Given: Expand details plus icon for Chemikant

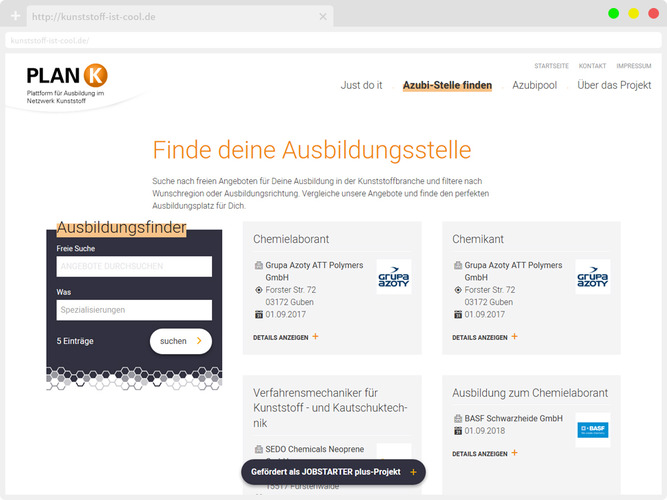Looking at the screenshot, I should tap(514, 337).
